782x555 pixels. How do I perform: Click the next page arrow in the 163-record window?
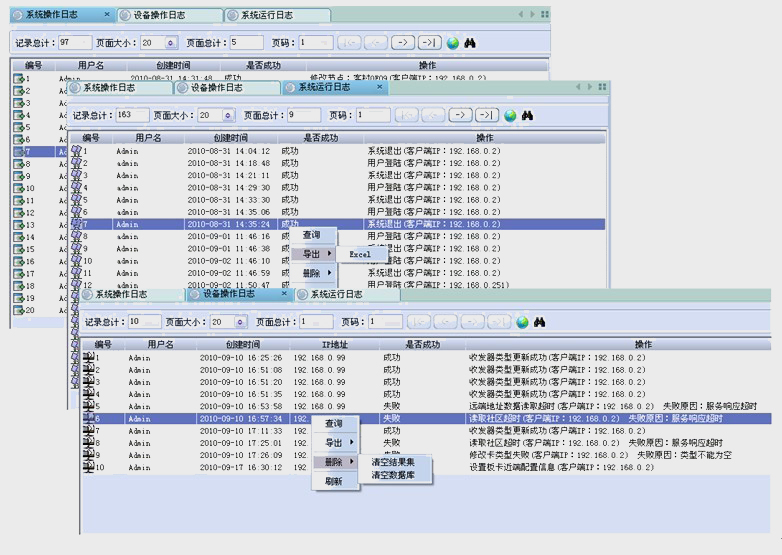point(459,115)
